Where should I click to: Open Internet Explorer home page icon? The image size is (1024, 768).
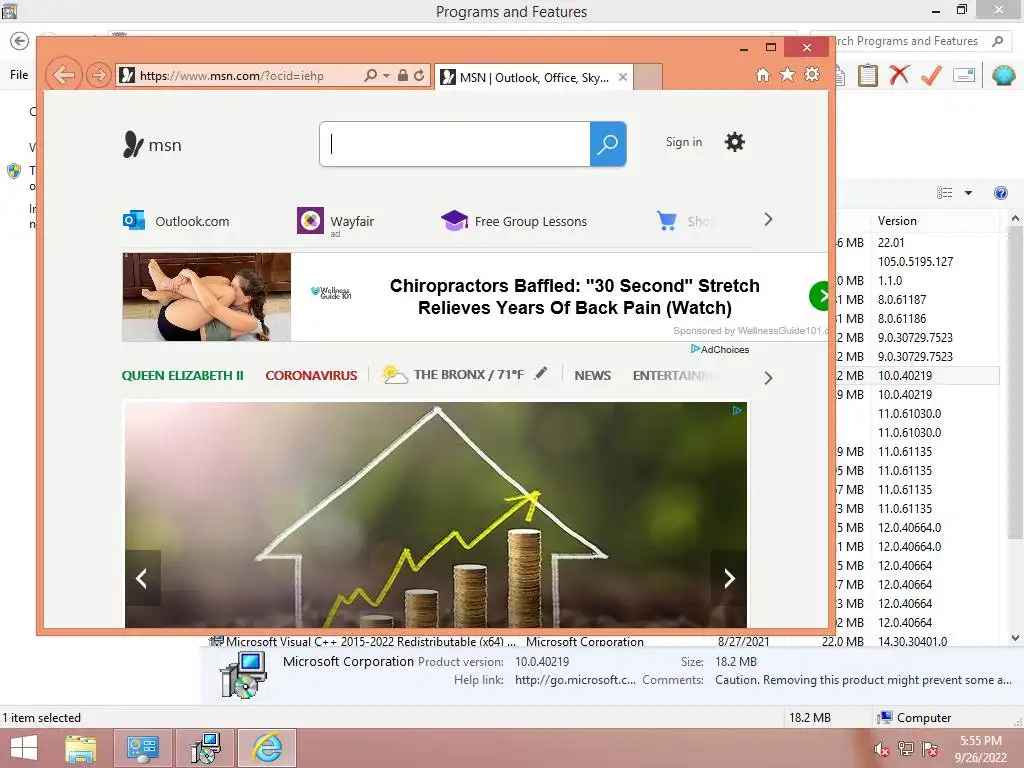tap(763, 75)
